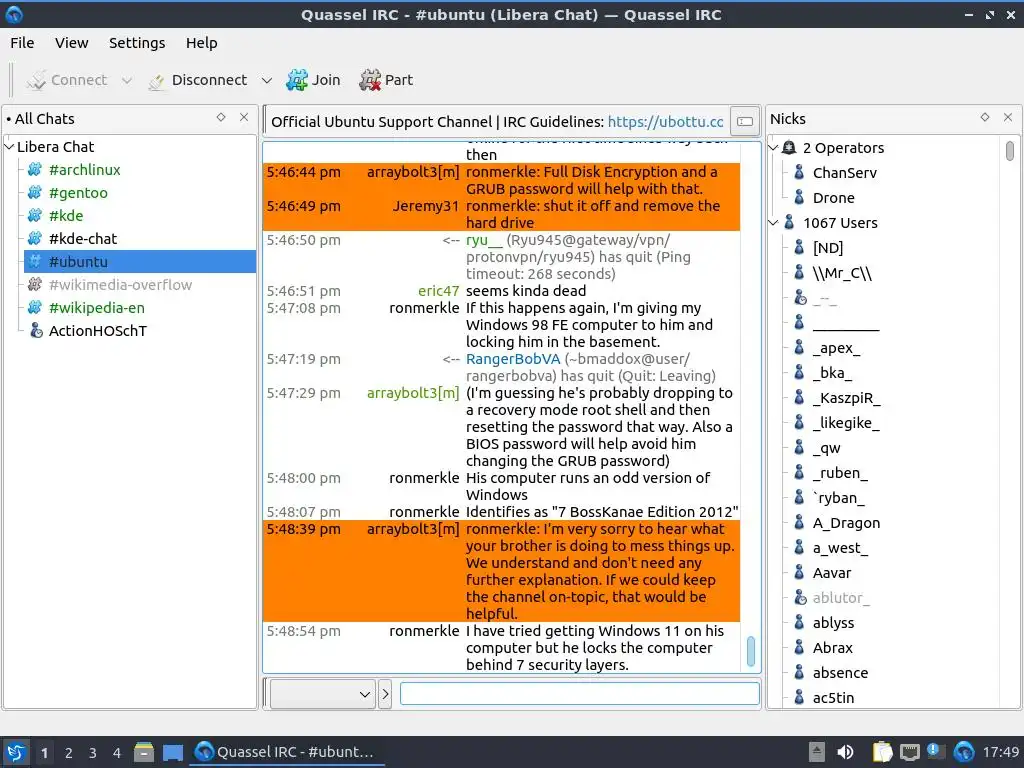Switch to virtual desktop 4

[117, 753]
